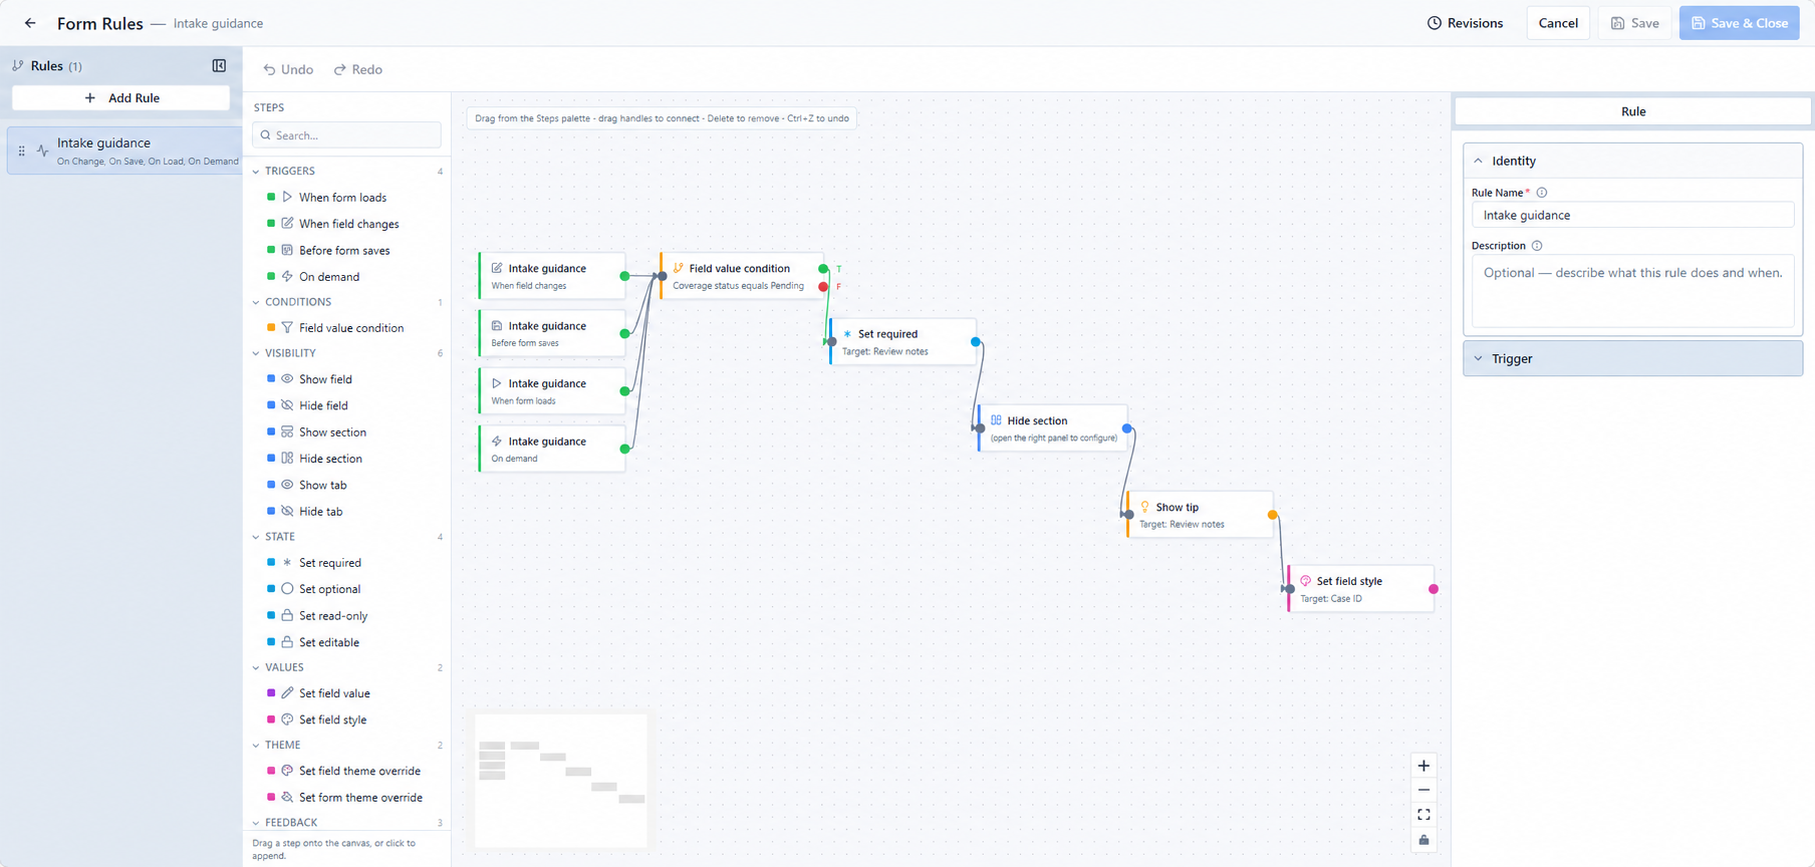The image size is (1815, 867).
Task: Go back using the arrow icon
Action: [30, 23]
